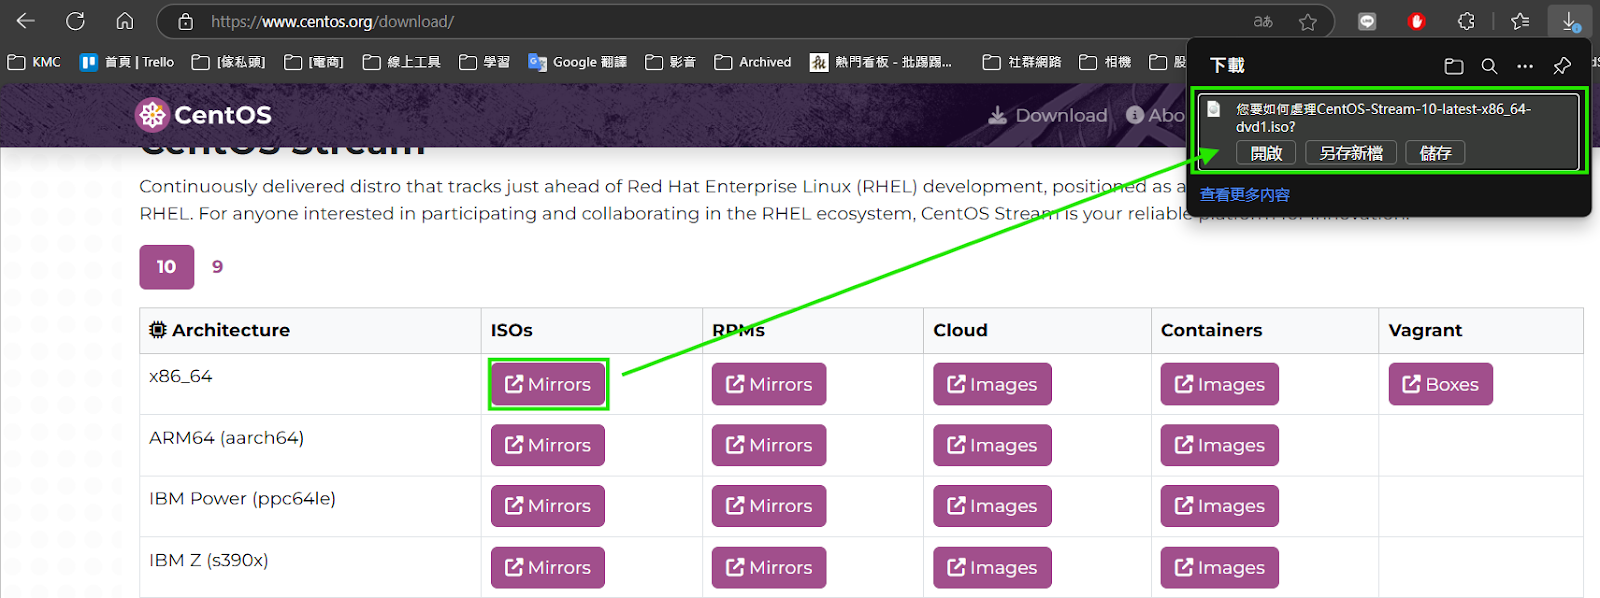Open IBM Power RPMs Mirrors
The height and width of the screenshot is (598, 1600).
pos(769,506)
